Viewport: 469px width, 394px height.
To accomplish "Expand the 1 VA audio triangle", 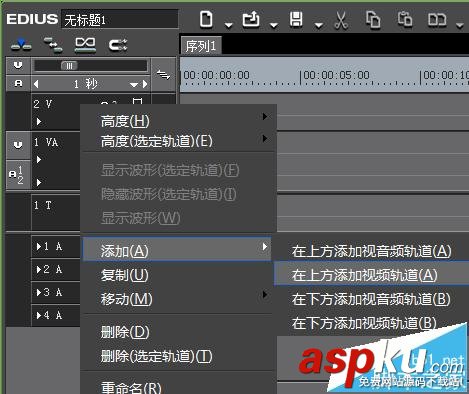I will [x=39, y=182].
